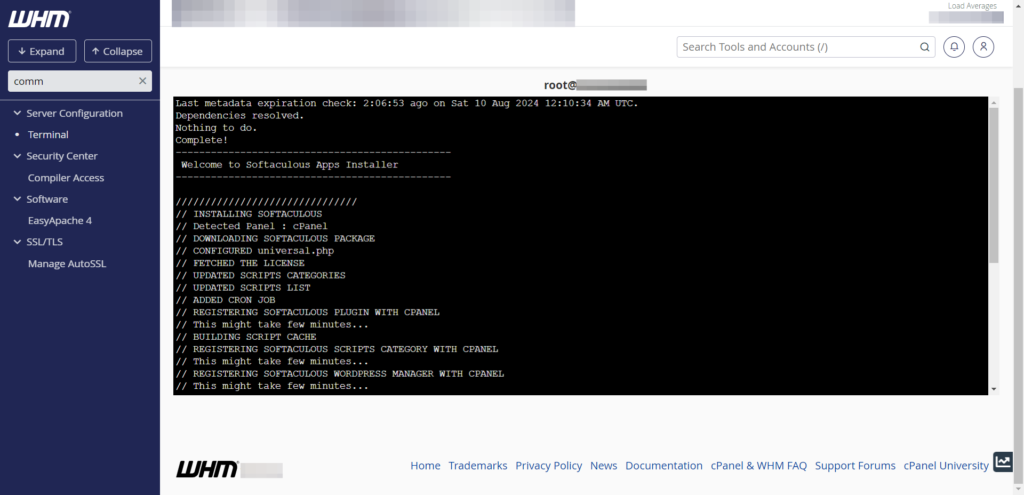This screenshot has height=495, width=1024.
Task: Click the terminal scroll down arrow
Action: 994,389
